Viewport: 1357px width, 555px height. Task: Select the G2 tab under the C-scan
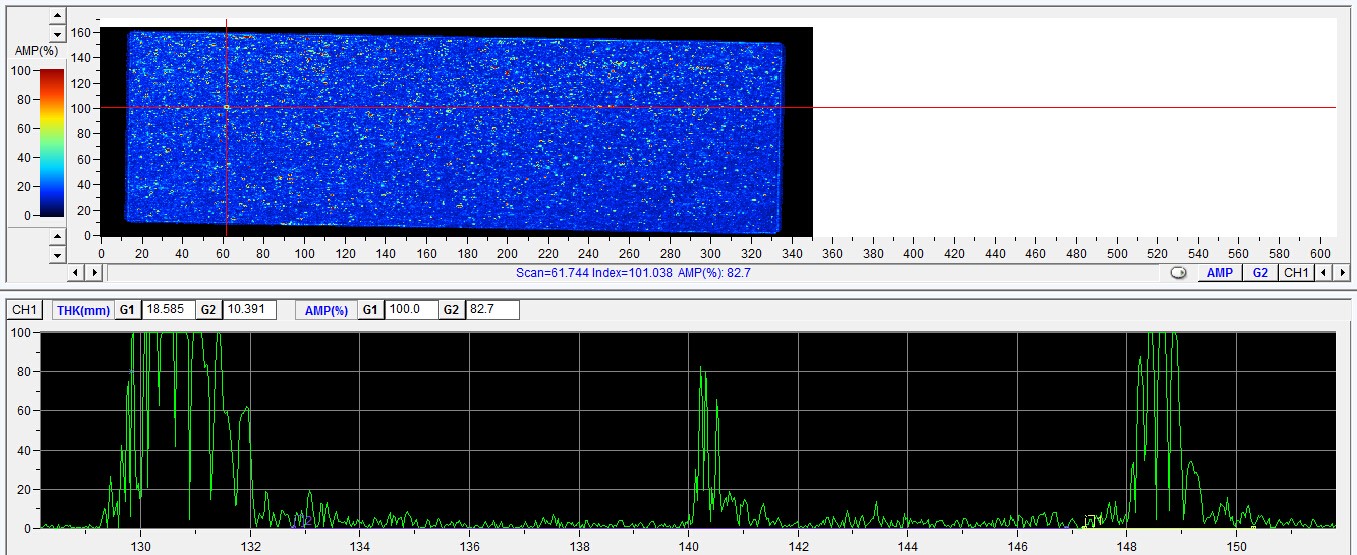point(1260,272)
